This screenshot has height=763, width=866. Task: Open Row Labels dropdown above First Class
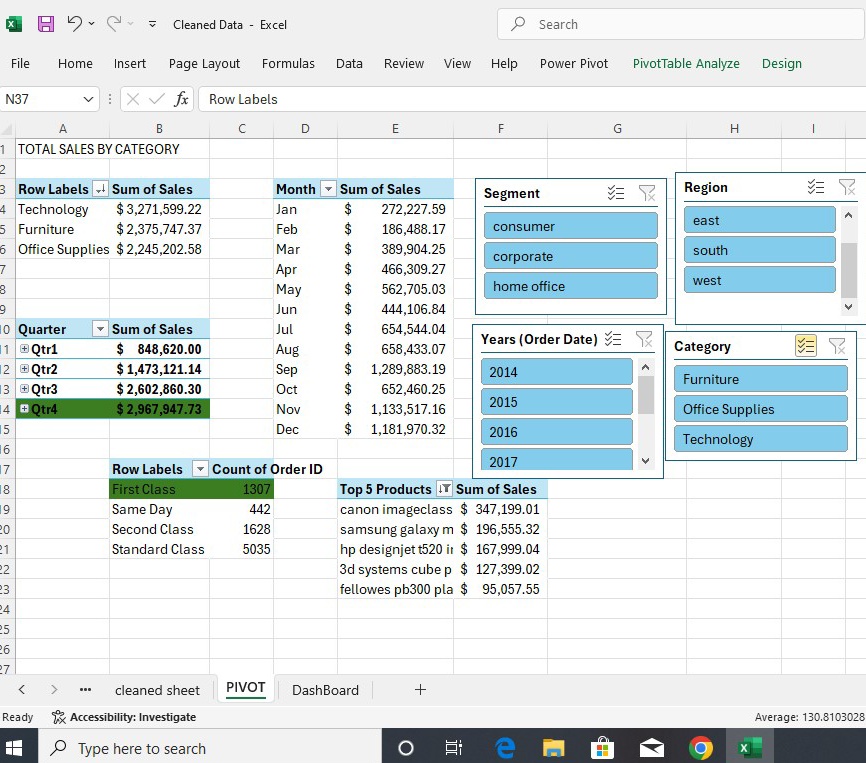coord(200,469)
